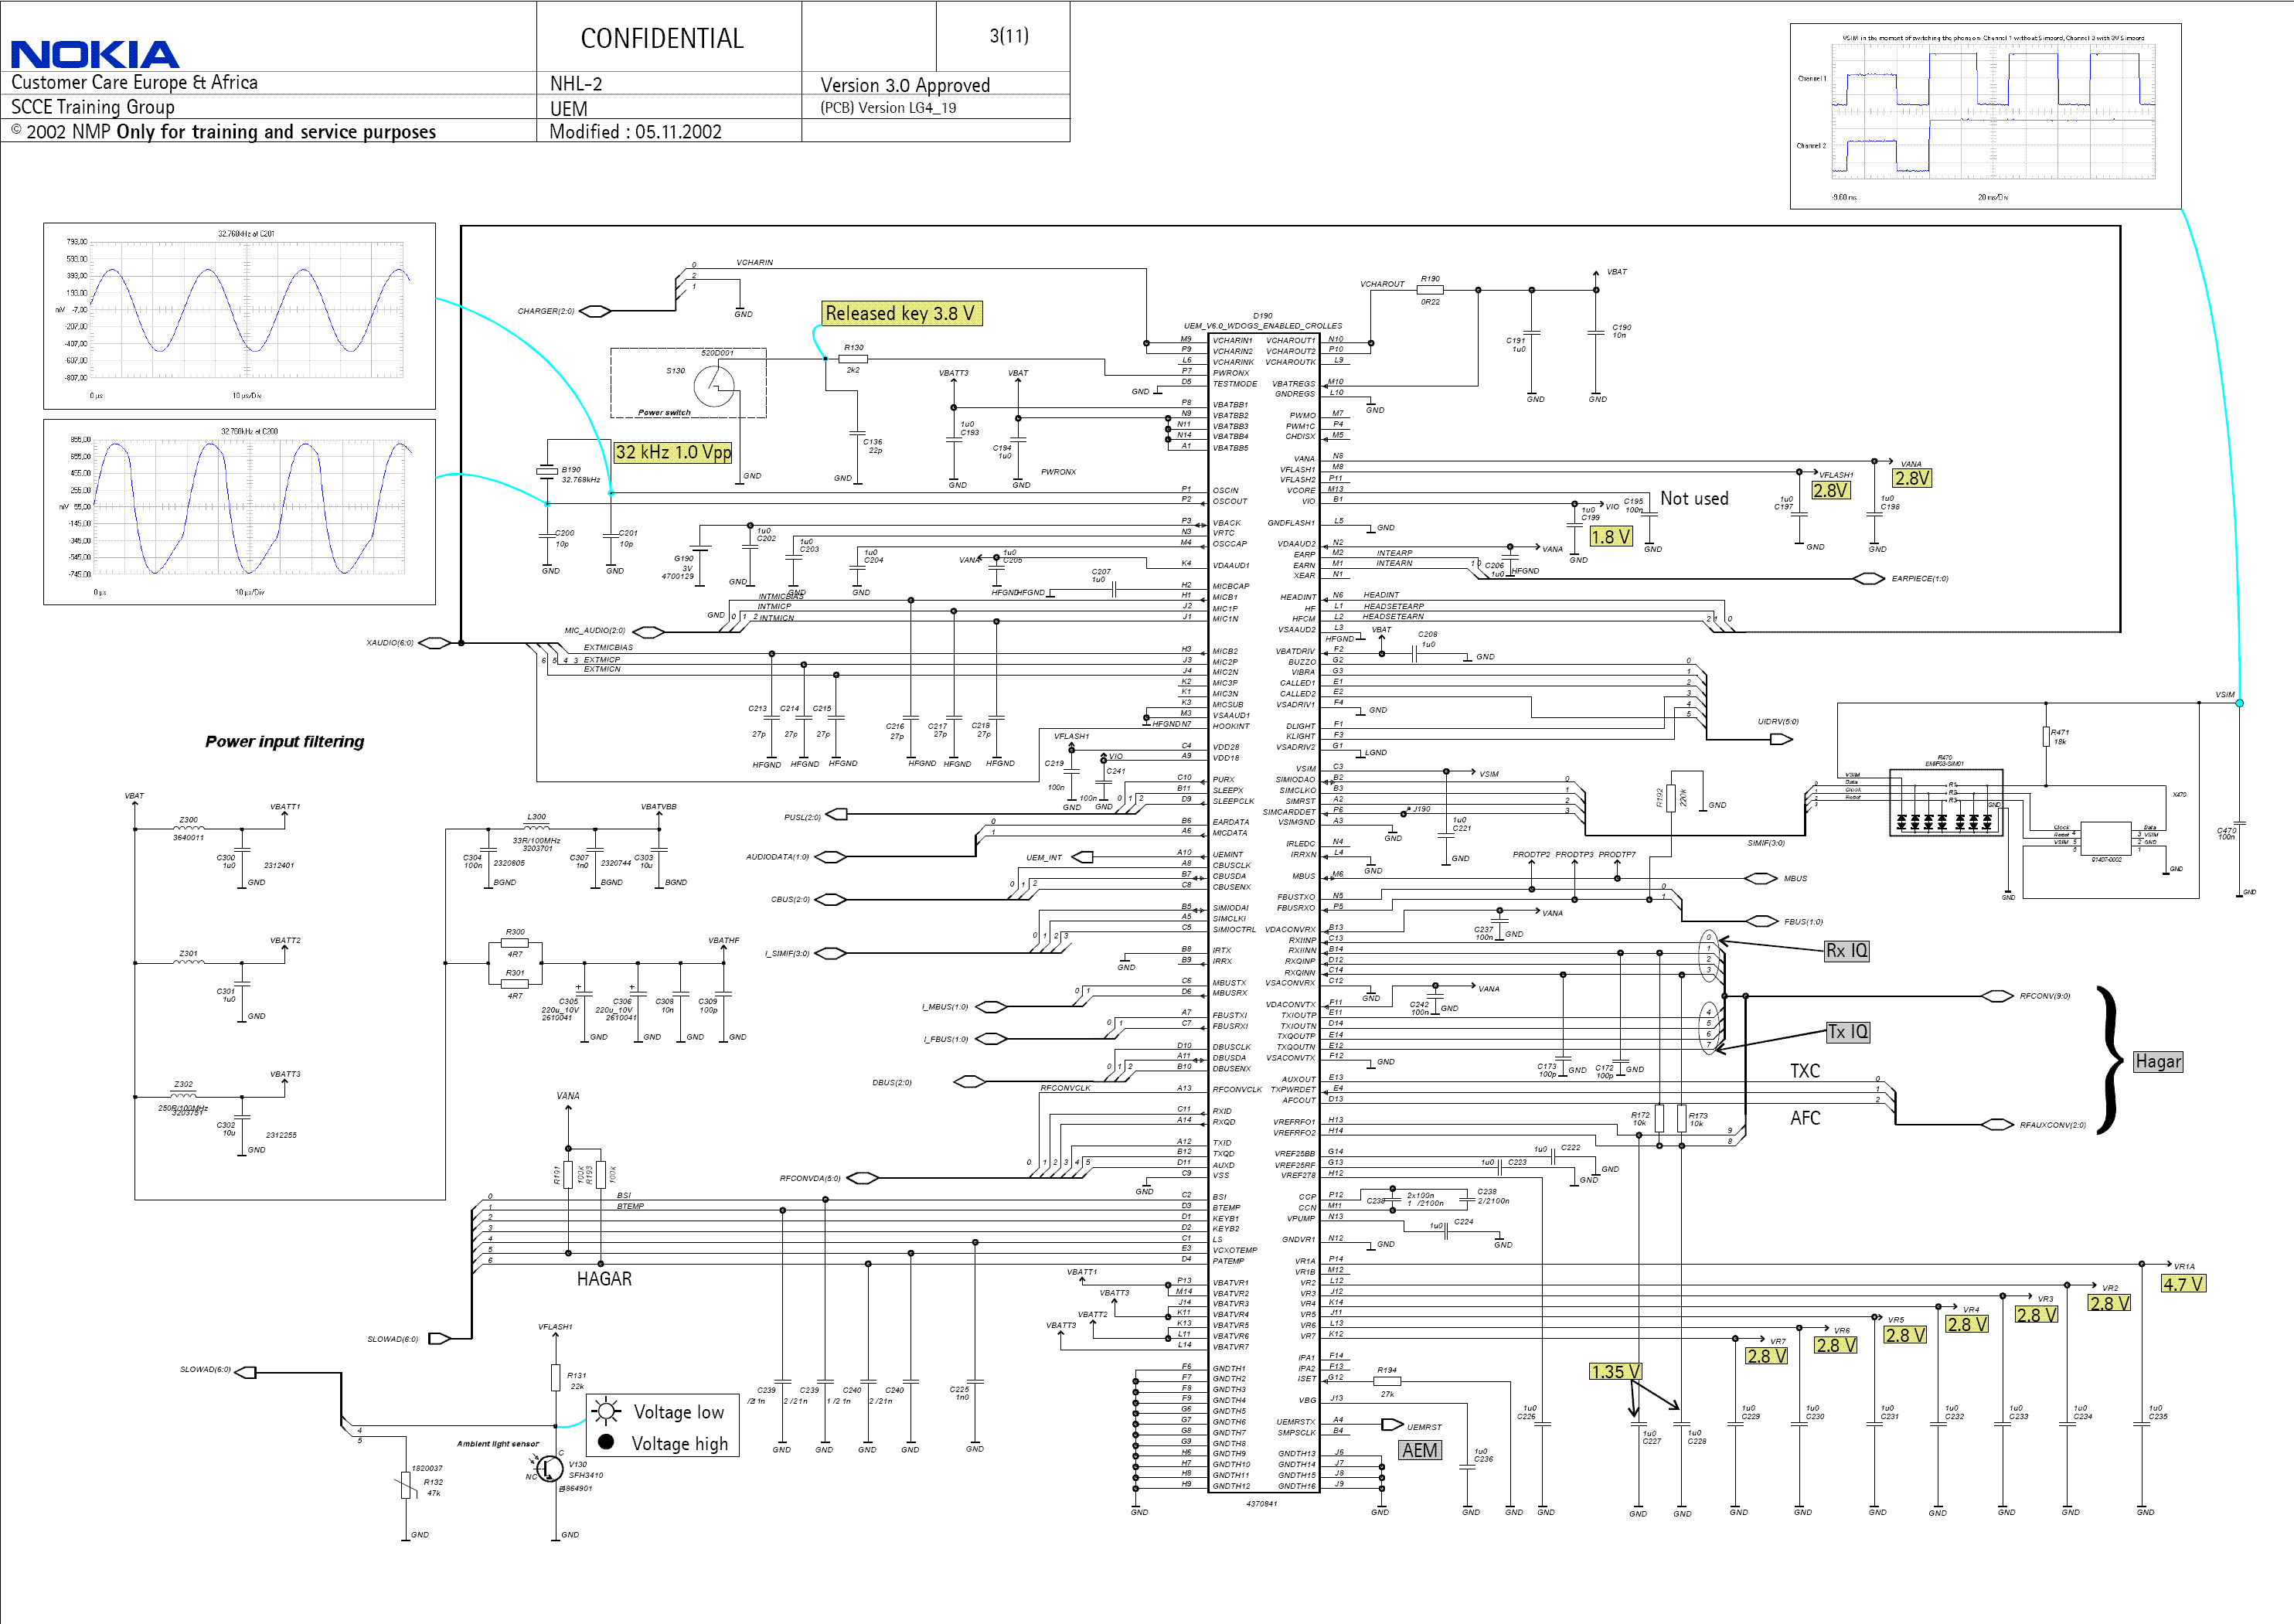Click the I_SIMIF(3:0) port label

coord(787,953)
